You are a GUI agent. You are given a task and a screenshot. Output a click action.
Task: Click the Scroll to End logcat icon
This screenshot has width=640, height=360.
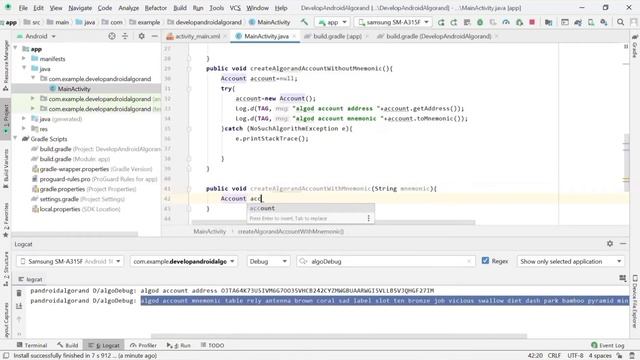19,306
